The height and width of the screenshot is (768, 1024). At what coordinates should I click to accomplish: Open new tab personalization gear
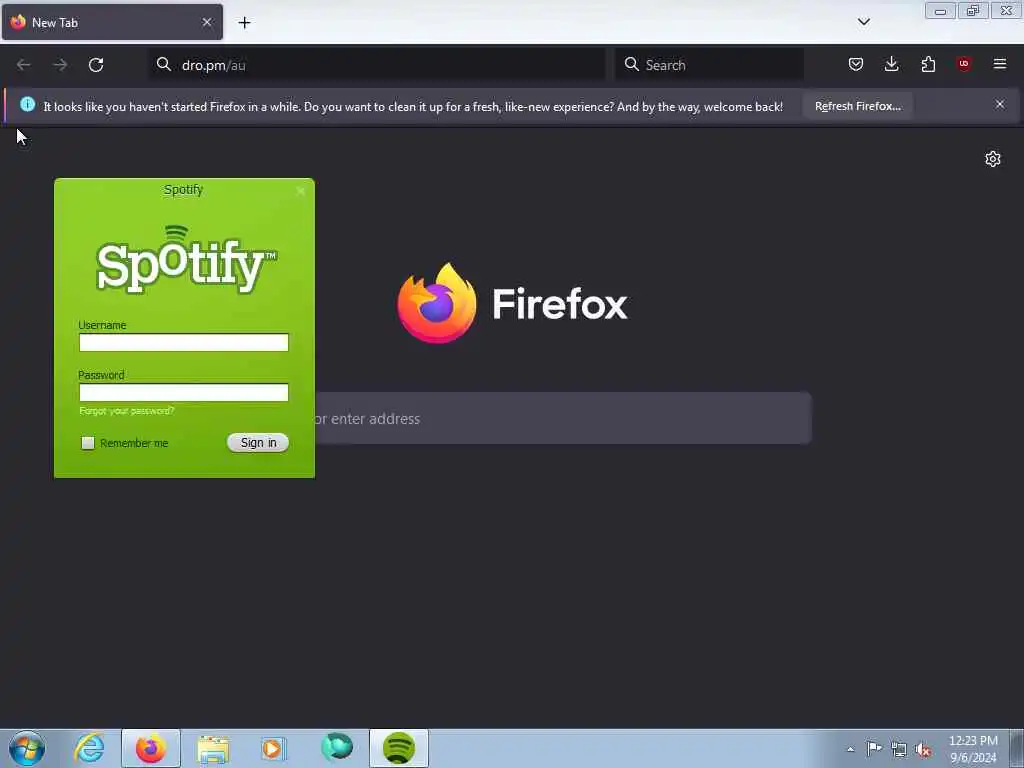(x=993, y=159)
